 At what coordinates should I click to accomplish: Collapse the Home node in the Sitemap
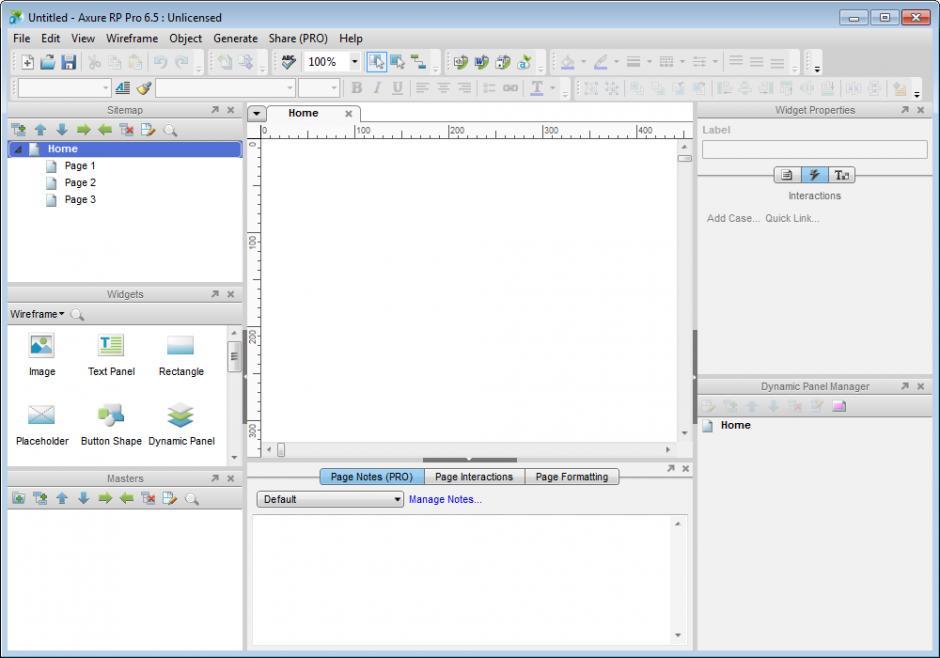pos(18,149)
